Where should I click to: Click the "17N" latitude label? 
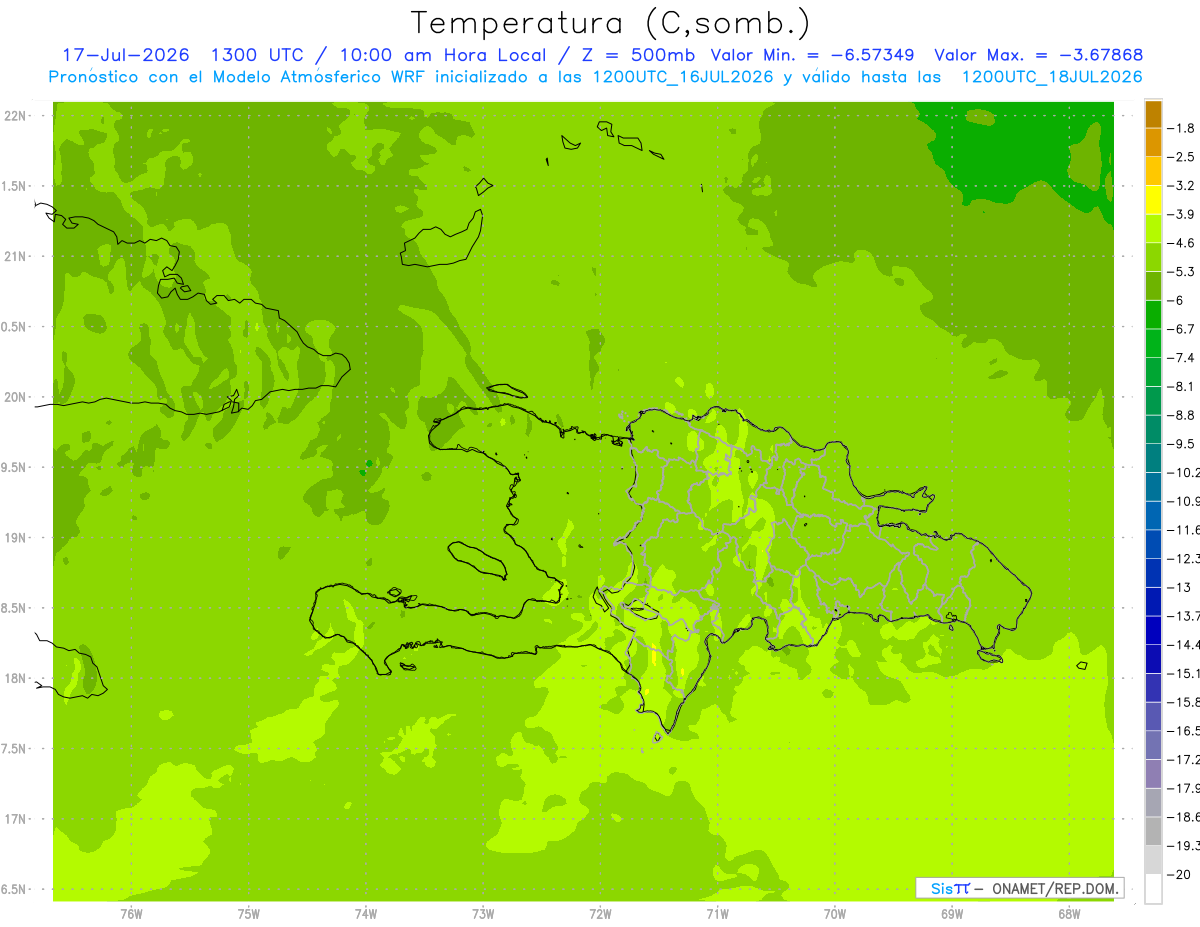coord(16,819)
